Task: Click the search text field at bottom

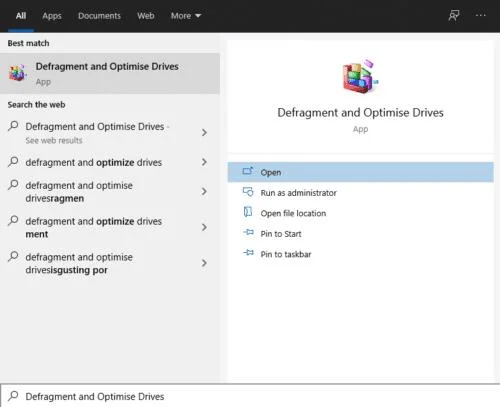Action: [250, 396]
